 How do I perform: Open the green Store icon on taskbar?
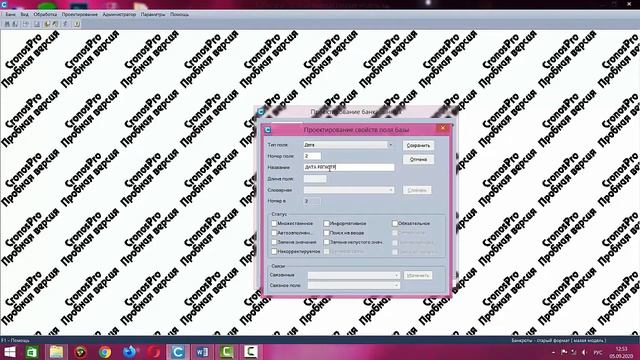pyautogui.click(x=32, y=352)
